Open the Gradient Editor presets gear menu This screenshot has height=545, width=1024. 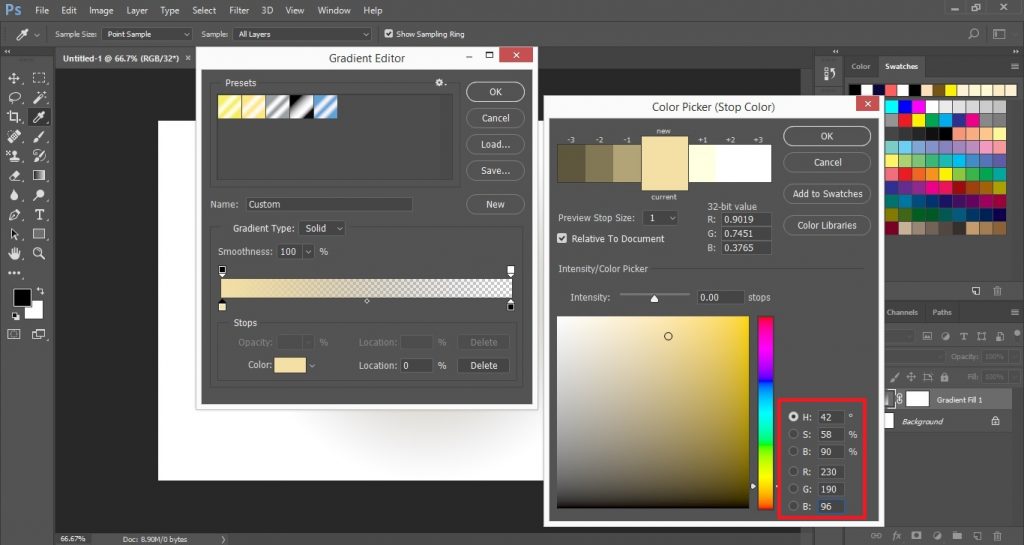pos(441,83)
